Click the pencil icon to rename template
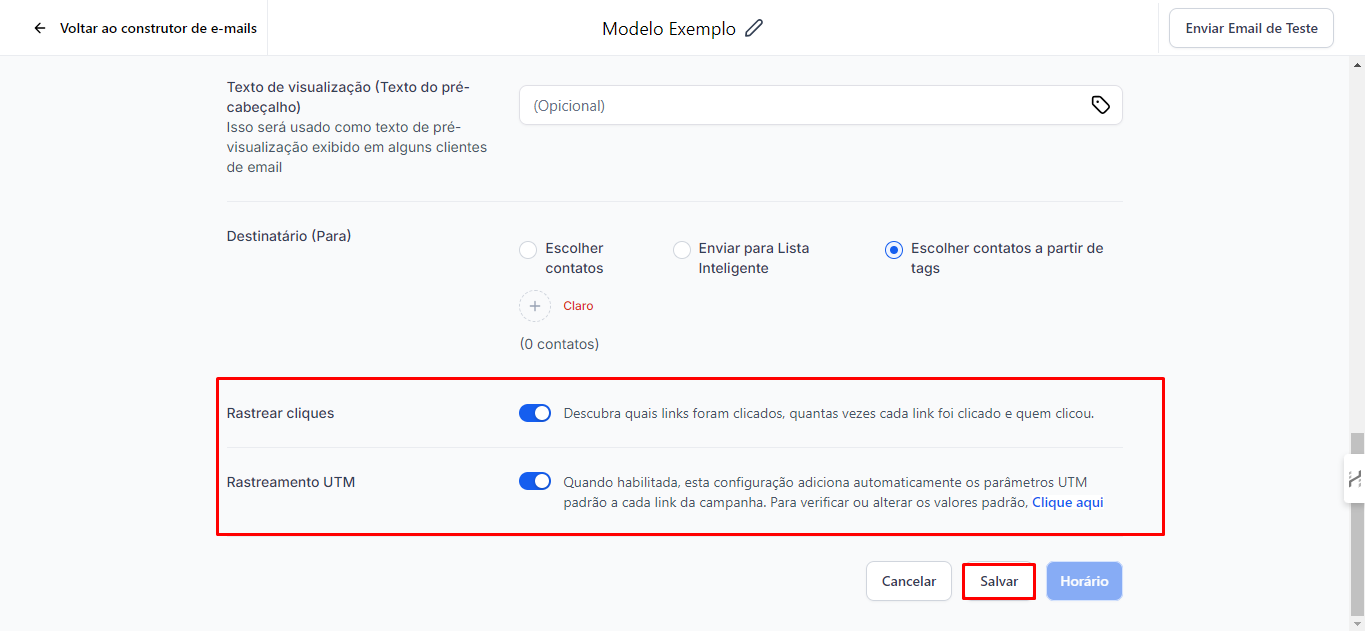 click(x=754, y=28)
